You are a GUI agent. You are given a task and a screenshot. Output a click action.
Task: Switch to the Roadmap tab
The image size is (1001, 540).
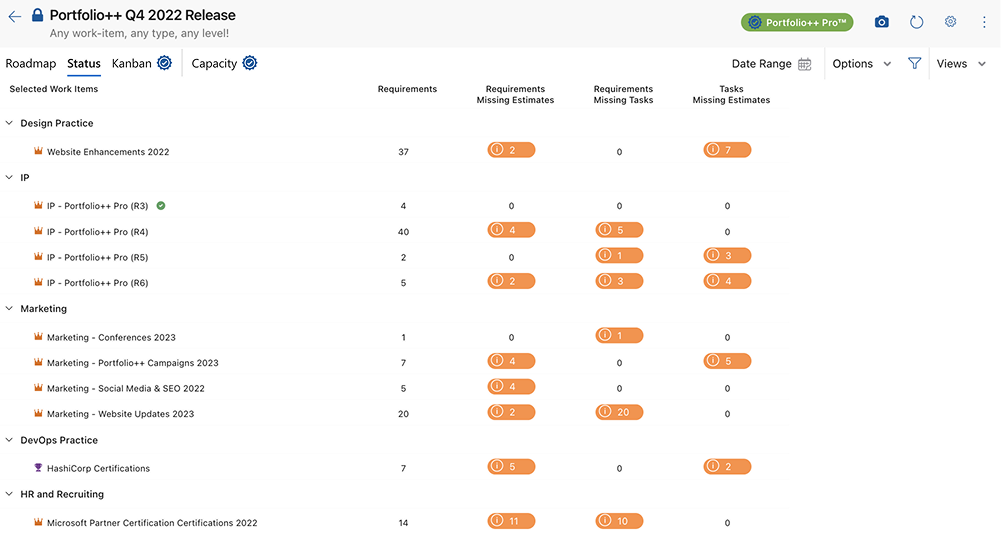click(31, 64)
